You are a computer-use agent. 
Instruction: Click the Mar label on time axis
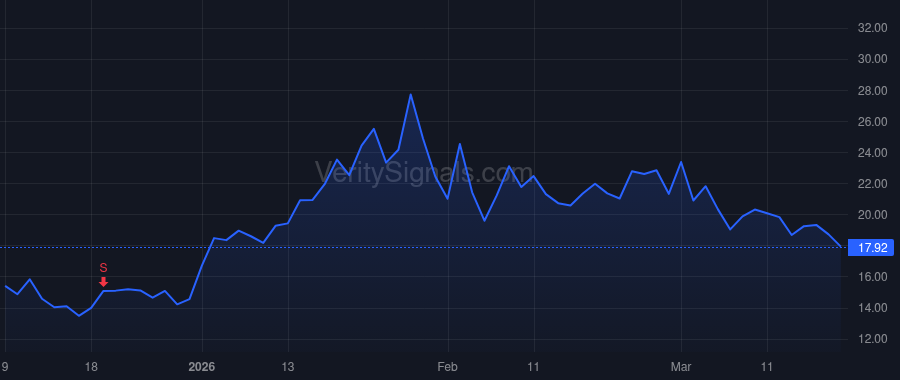(681, 366)
